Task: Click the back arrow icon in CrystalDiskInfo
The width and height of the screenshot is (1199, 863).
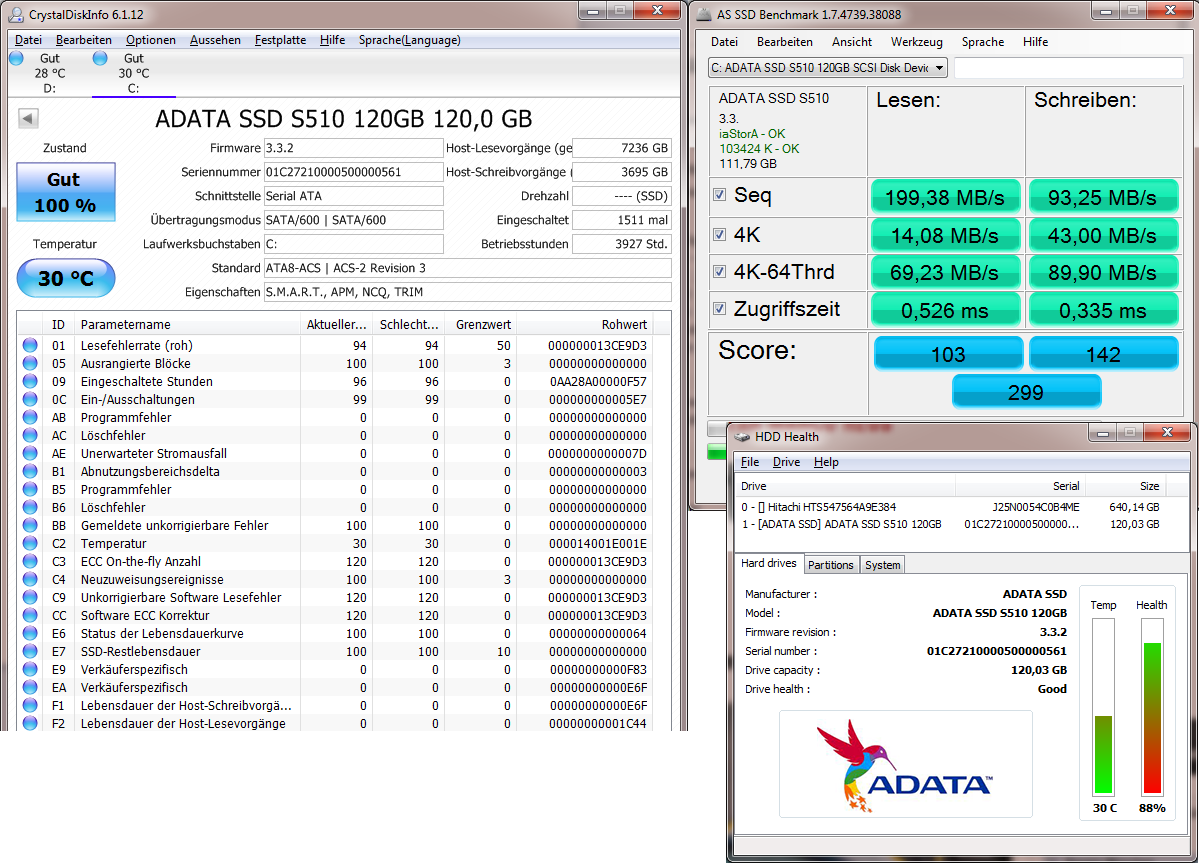Action: coord(28,118)
